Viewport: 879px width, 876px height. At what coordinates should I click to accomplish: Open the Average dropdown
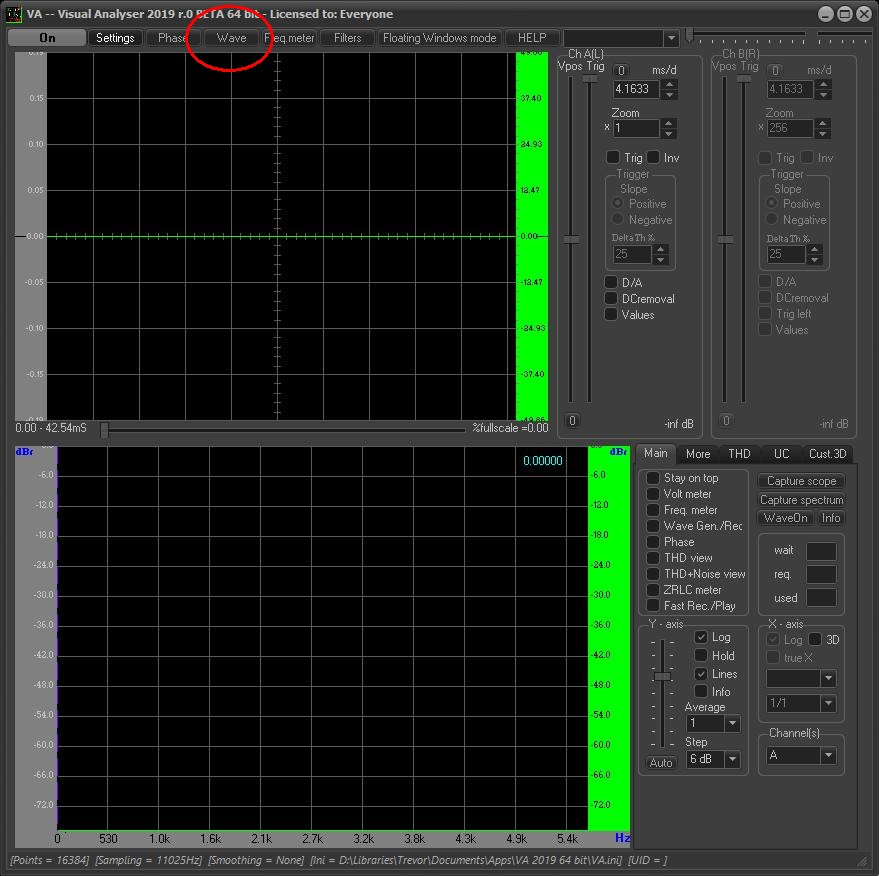(732, 724)
